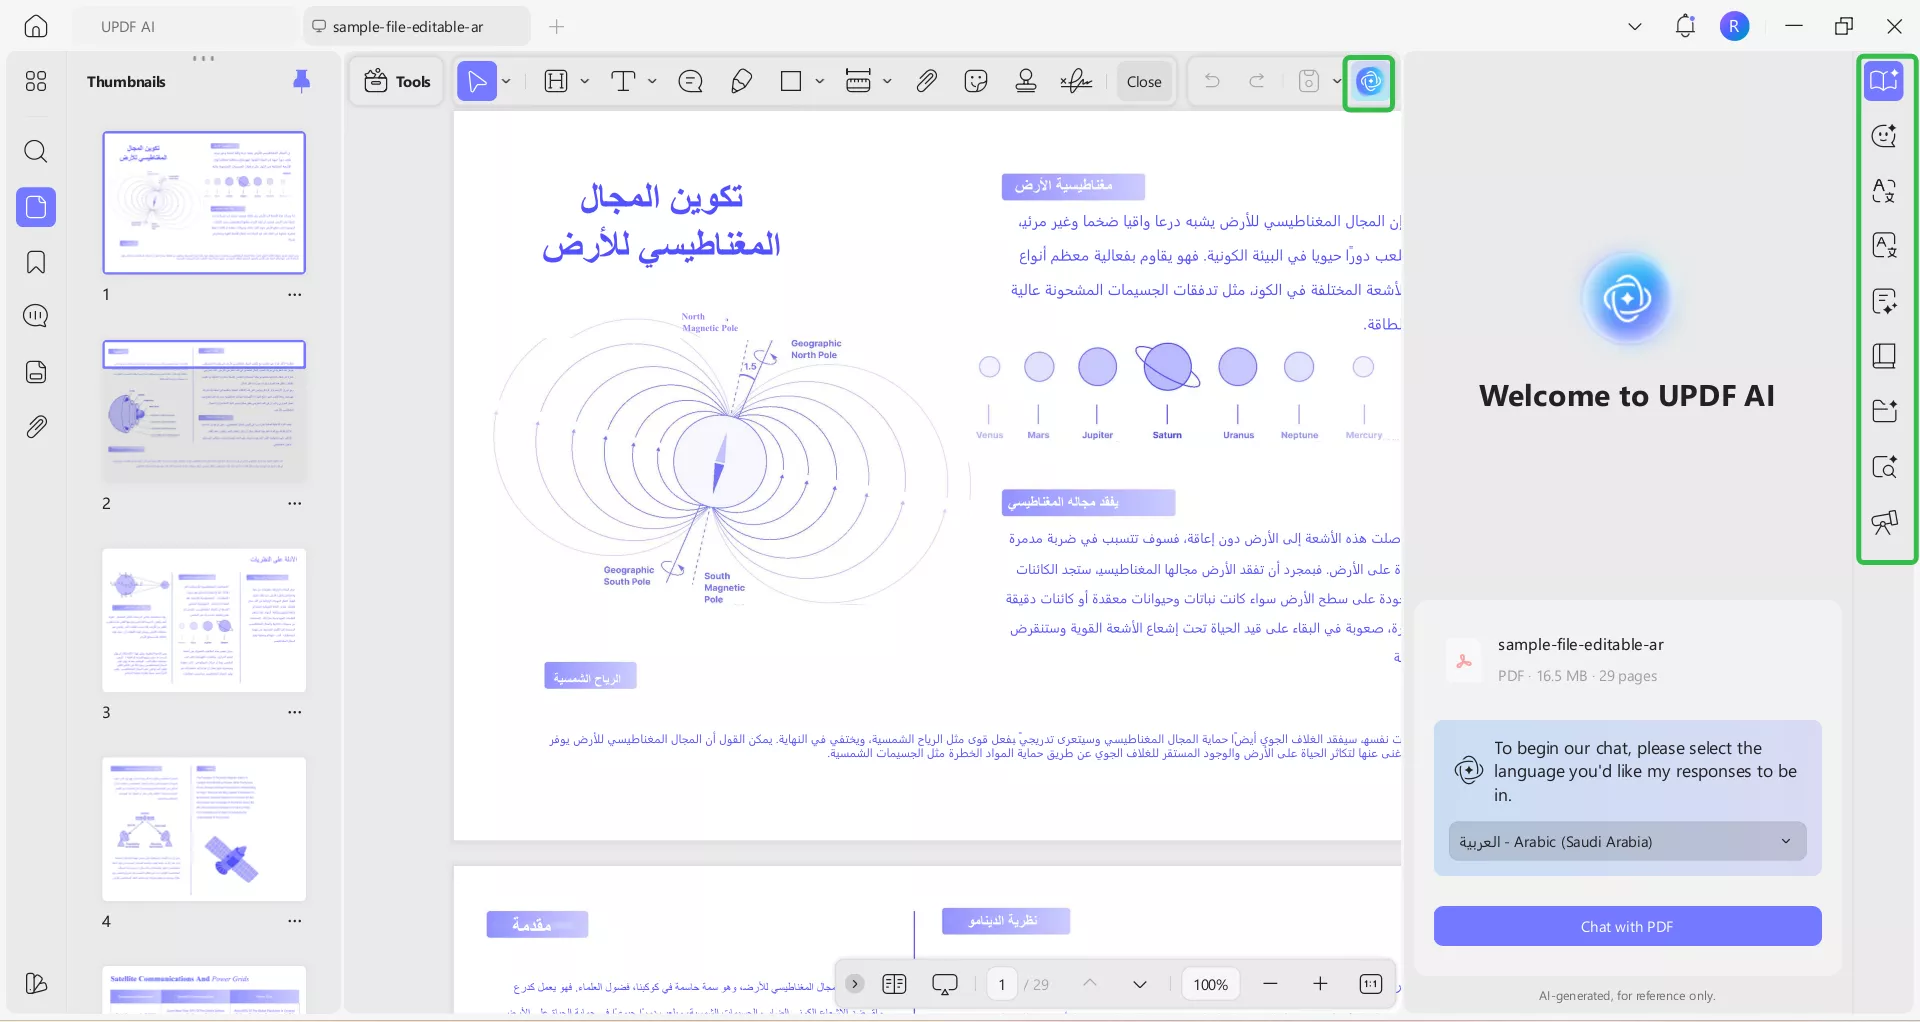Switch to the sample-file-editable-ar tab
This screenshot has height=1022, width=1920.
point(416,26)
